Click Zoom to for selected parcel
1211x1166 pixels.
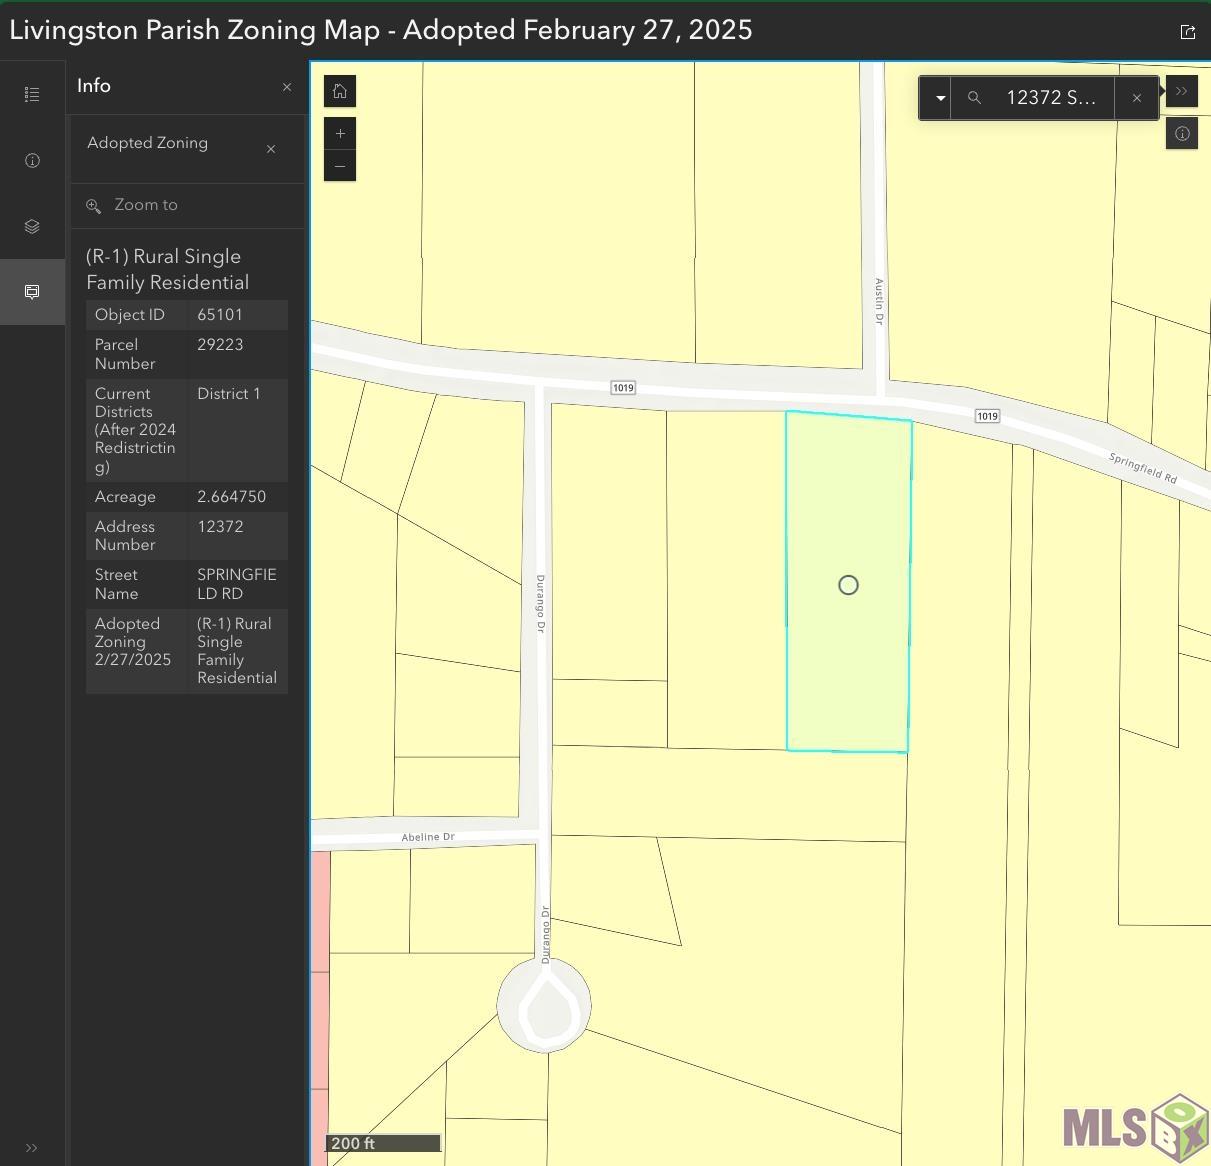146,205
